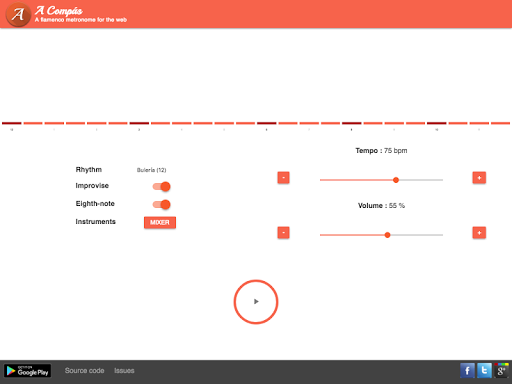Follow the Issues link
This screenshot has height=384, width=512.
tap(124, 371)
